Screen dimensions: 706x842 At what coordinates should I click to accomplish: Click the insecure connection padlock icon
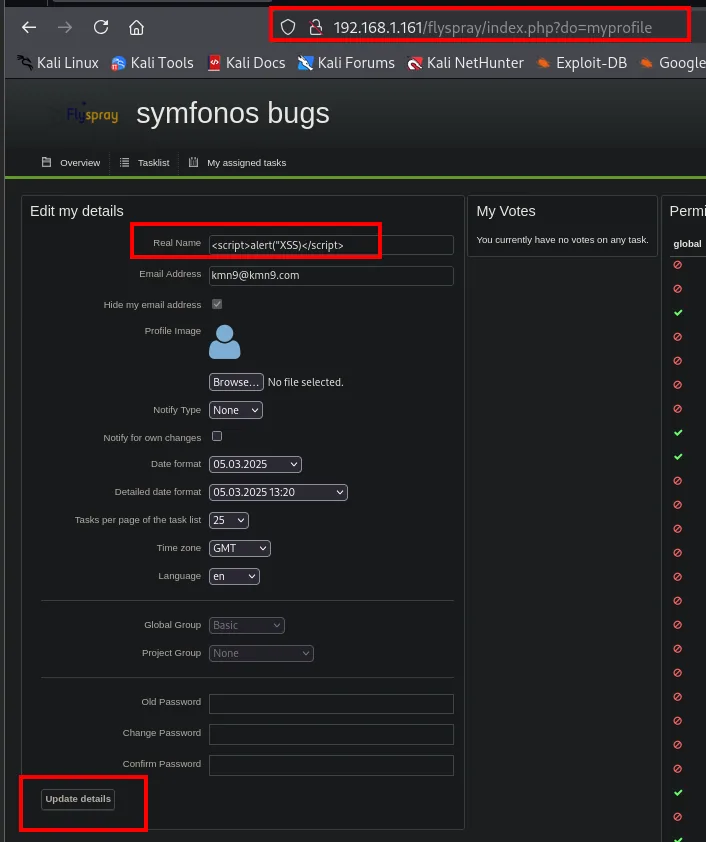(316, 27)
